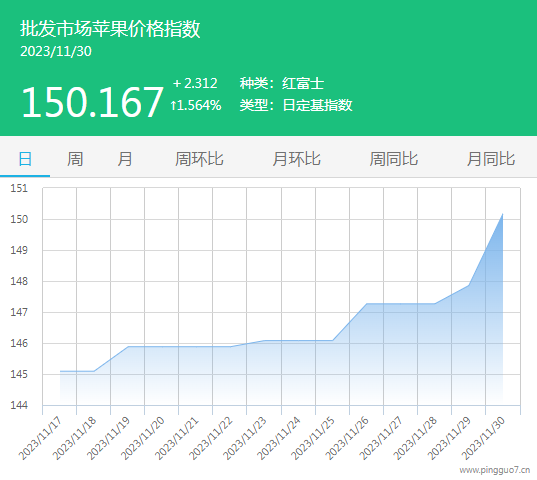Select the 周同比 tab
The height and width of the screenshot is (480, 537).
click(394, 159)
